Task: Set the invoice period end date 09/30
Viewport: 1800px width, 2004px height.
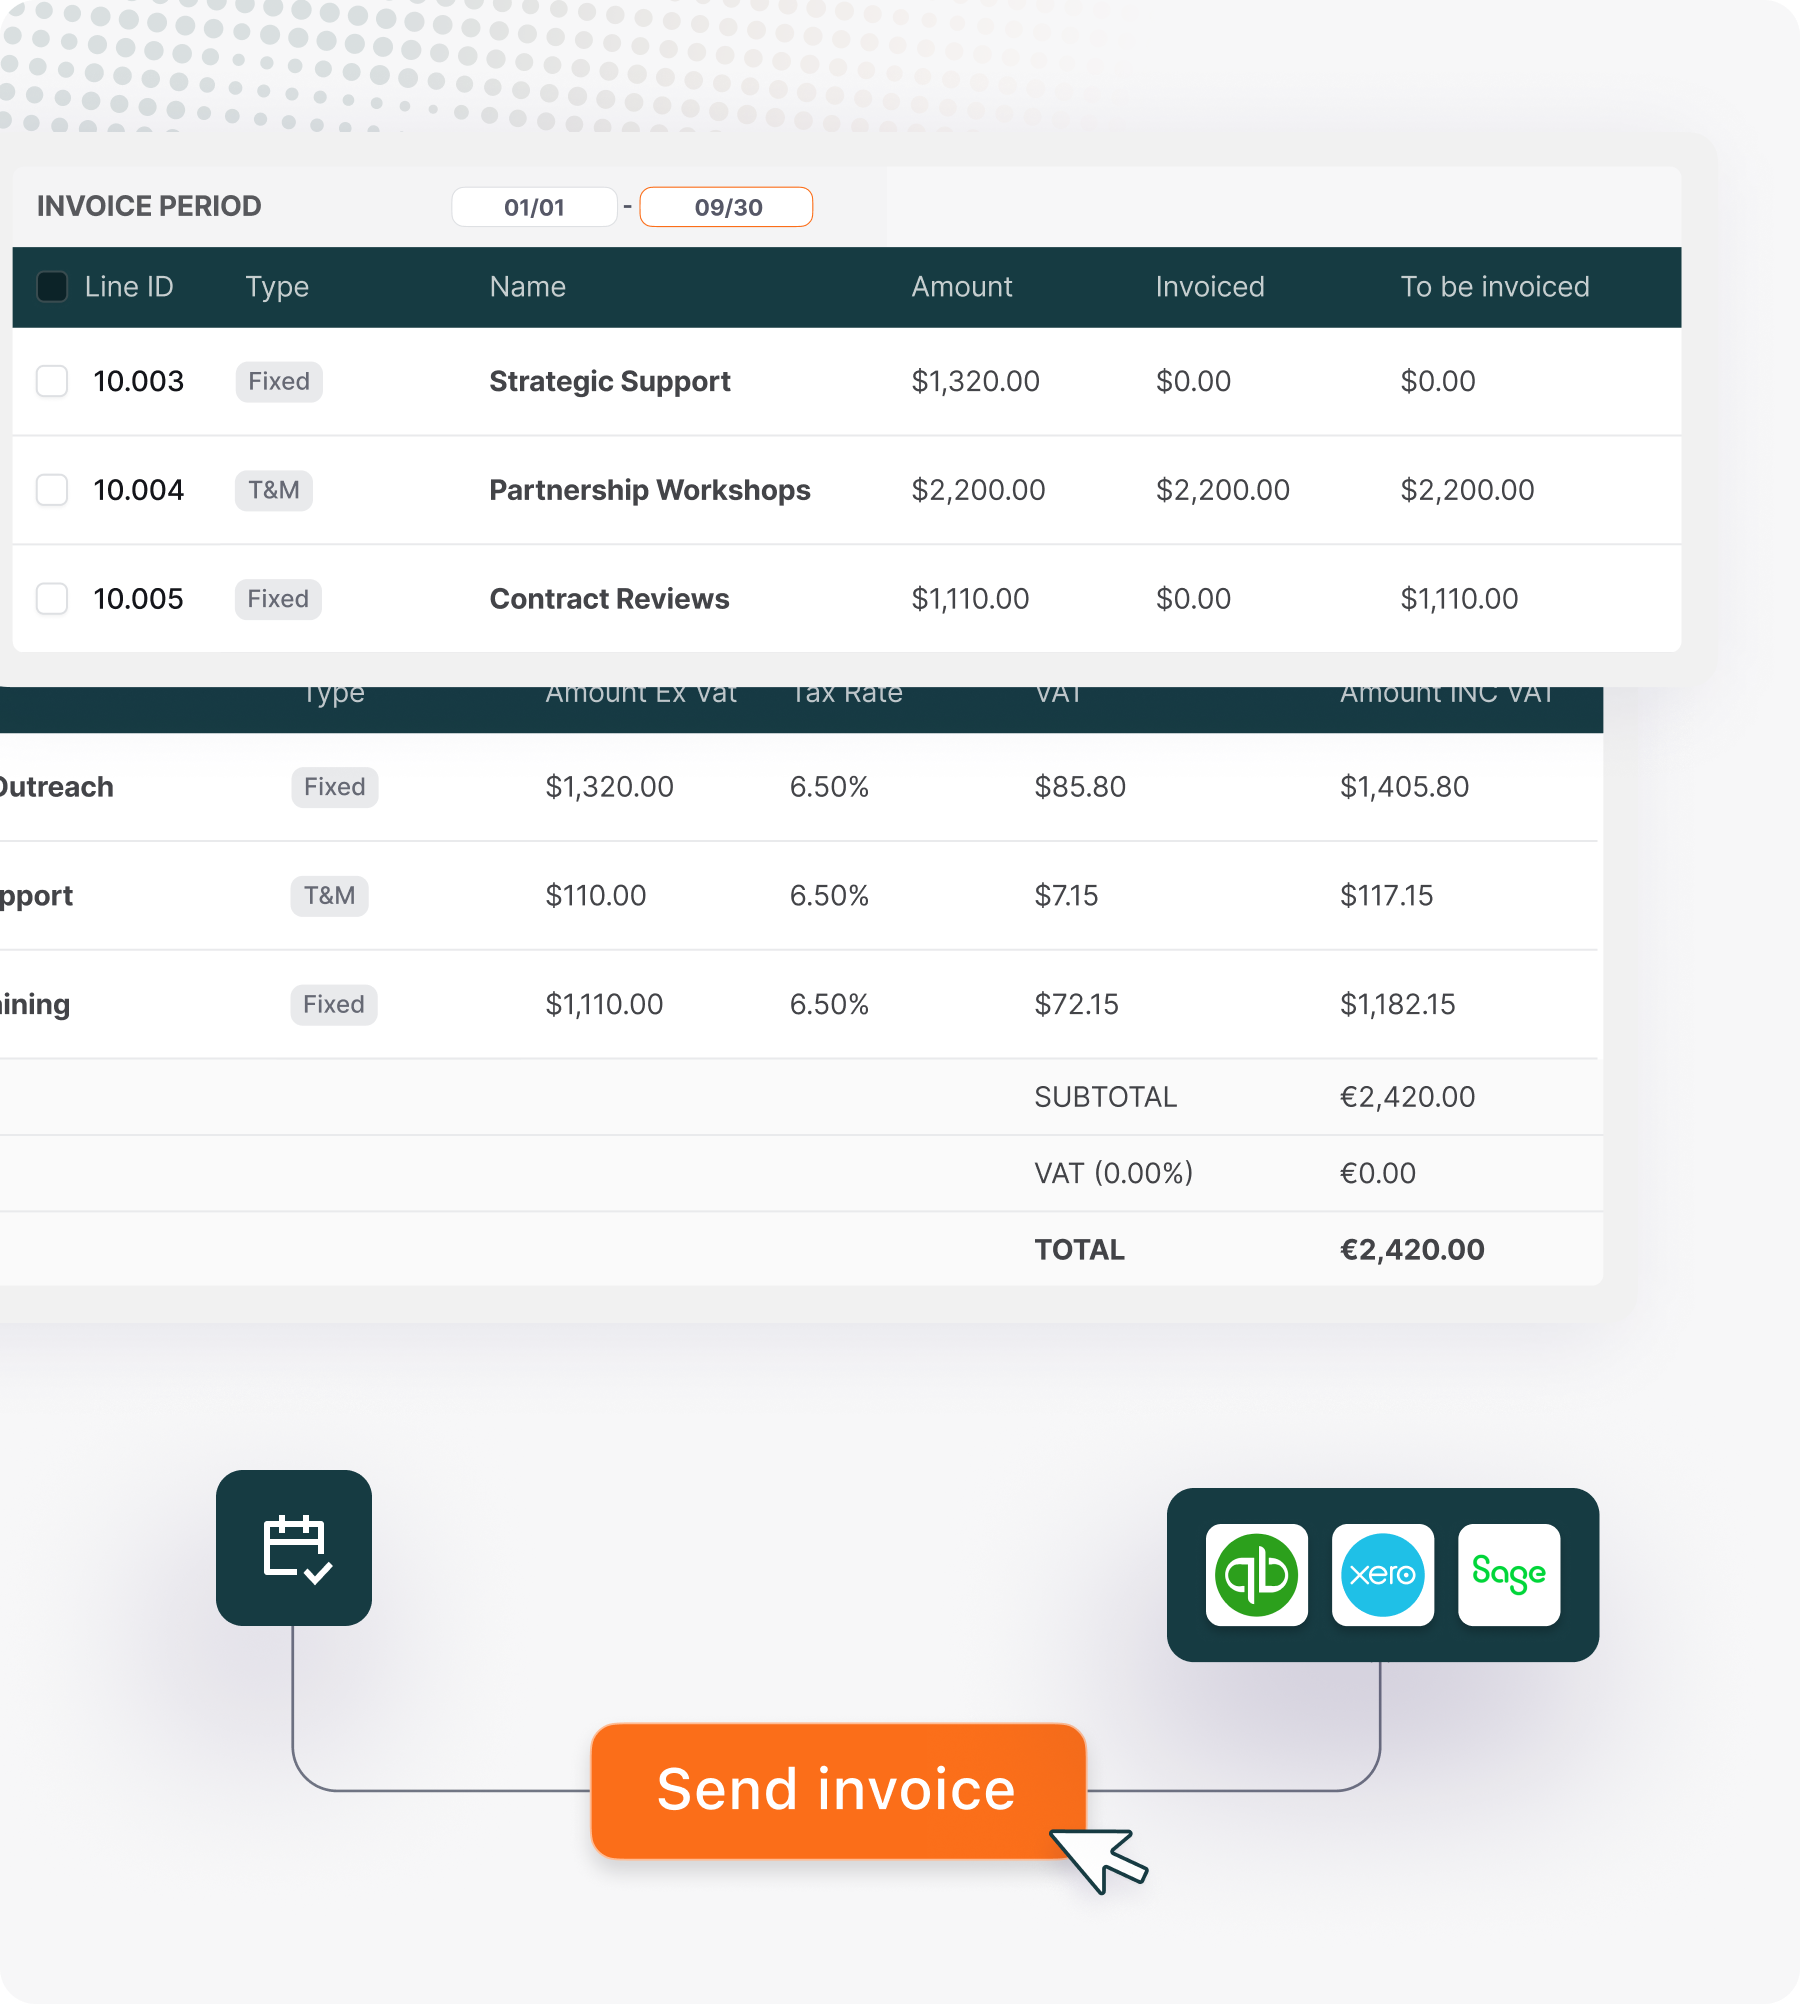Action: pyautogui.click(x=727, y=207)
